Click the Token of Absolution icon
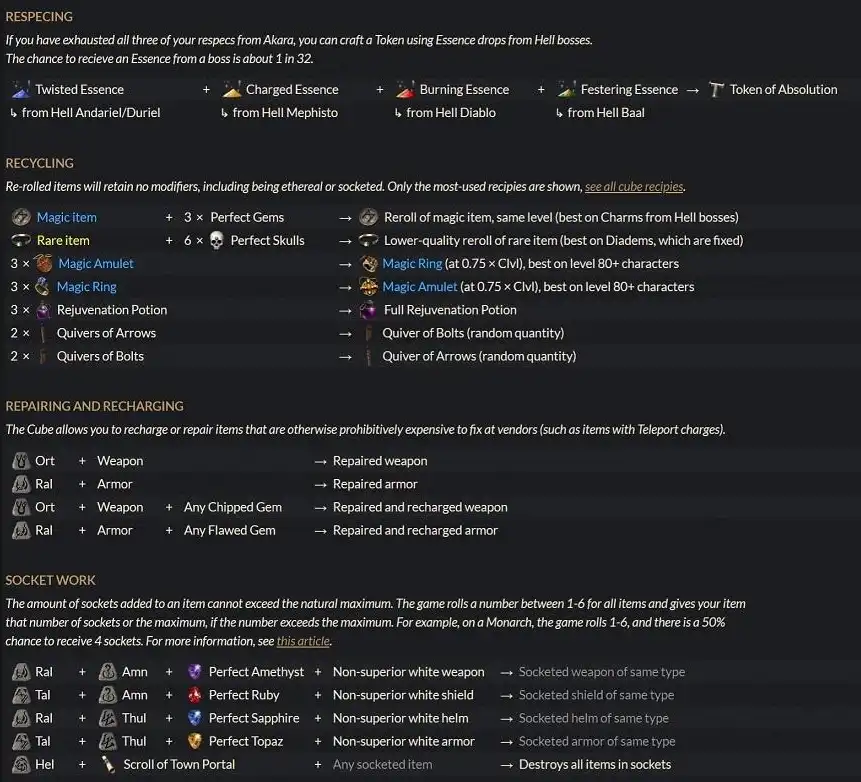This screenshot has width=861, height=782. (x=716, y=89)
